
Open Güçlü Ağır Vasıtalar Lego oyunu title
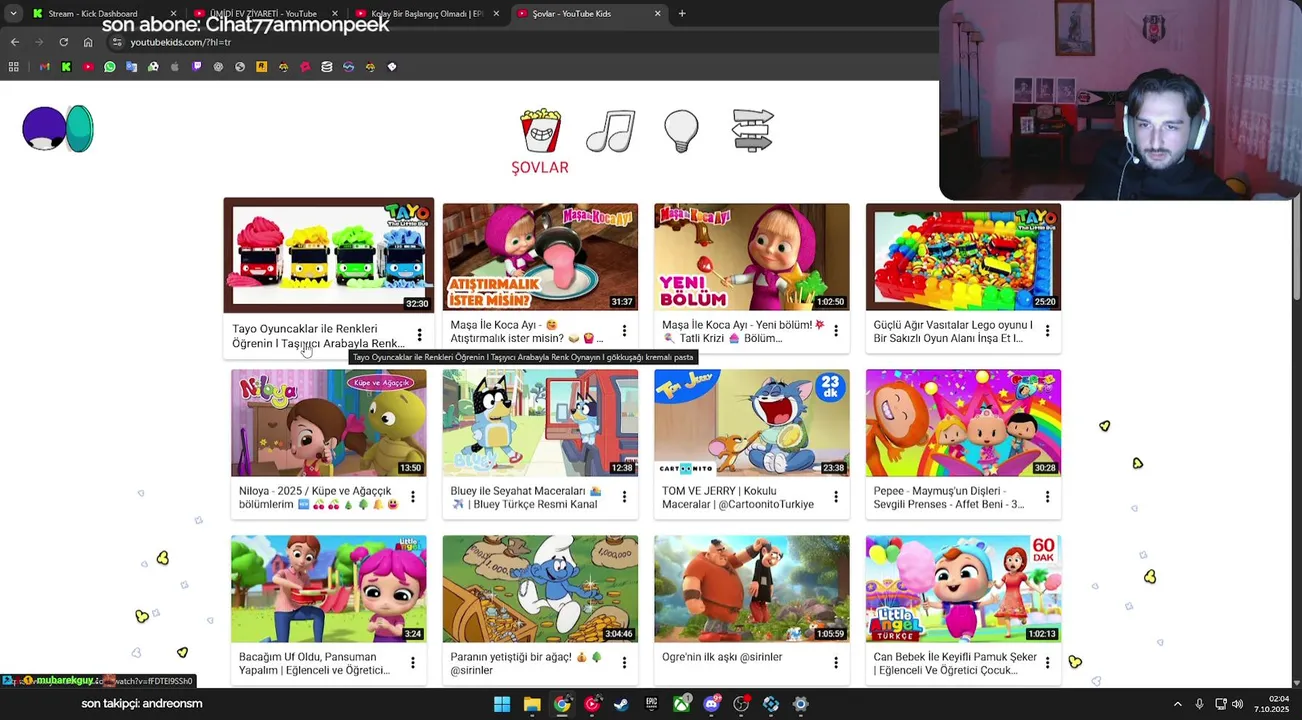coord(953,331)
